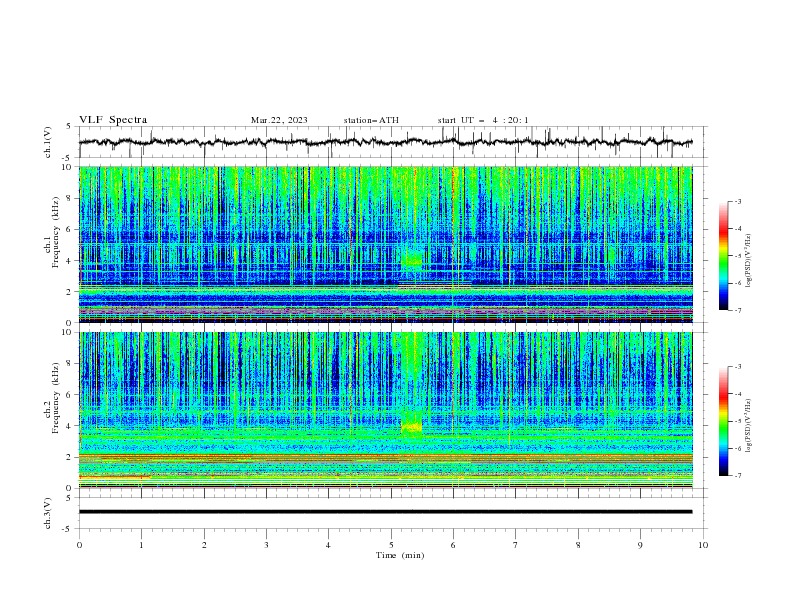Click the 'station=ATH' label
The height and width of the screenshot is (612, 792).
(371, 120)
